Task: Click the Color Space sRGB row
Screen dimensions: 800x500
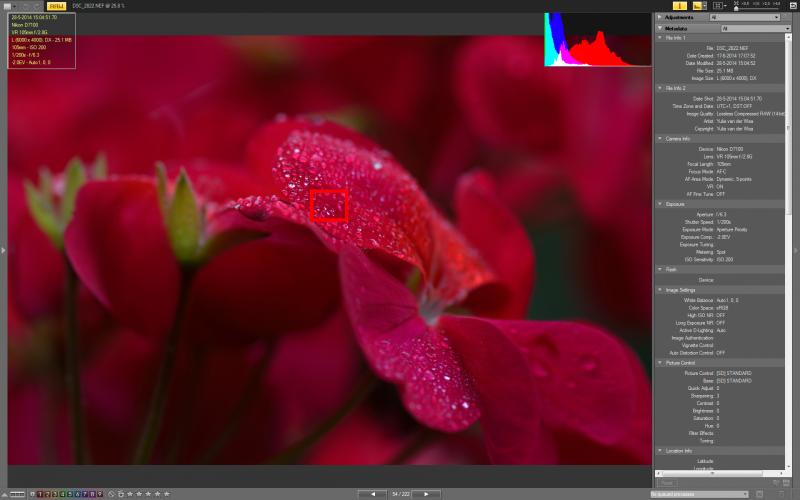Action: tap(720, 308)
